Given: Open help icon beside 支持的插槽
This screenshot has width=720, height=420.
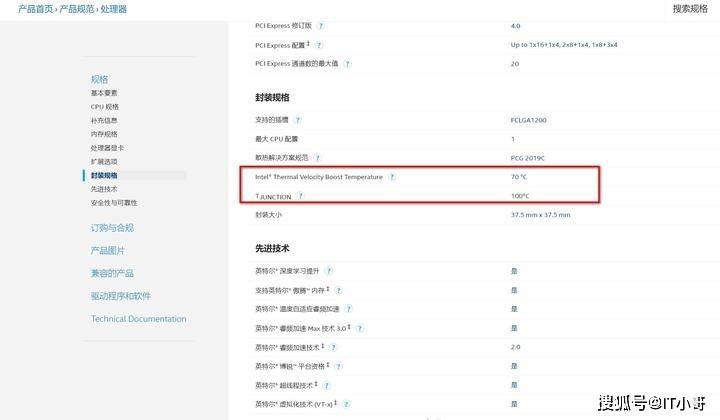Looking at the screenshot, I should click(298, 120).
